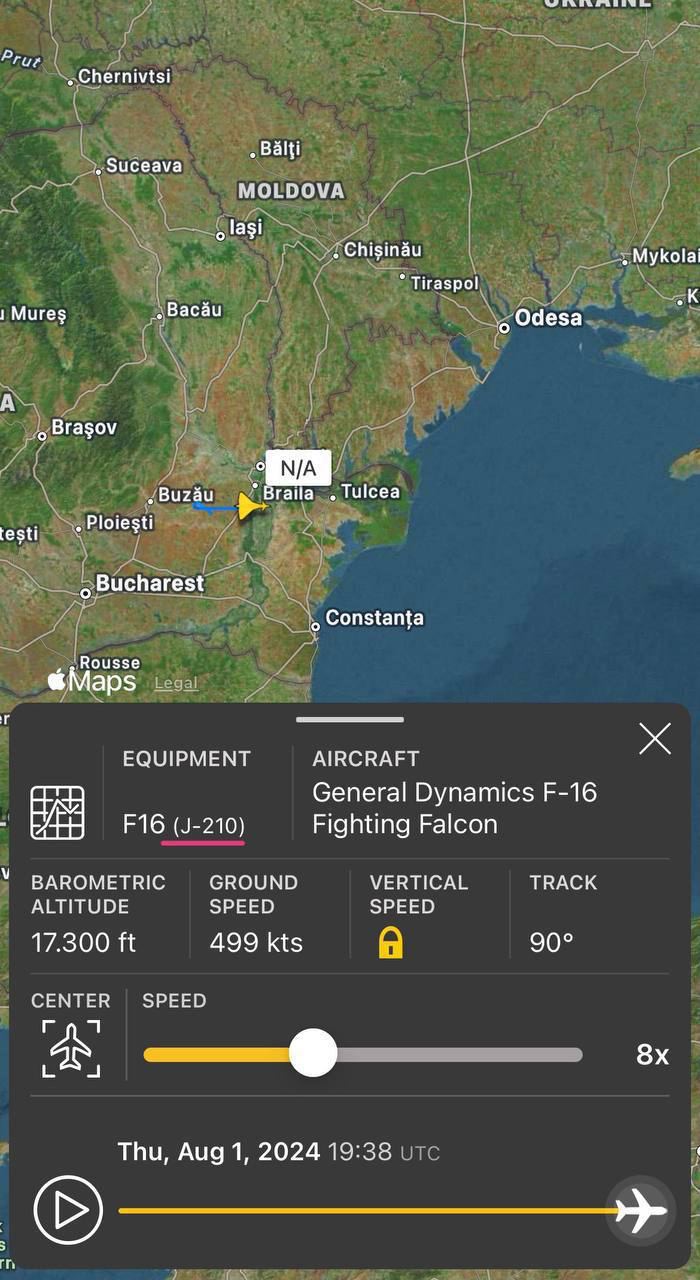Click the N/A callsign label on map
Image resolution: width=700 pixels, height=1280 pixels.
pos(297,468)
